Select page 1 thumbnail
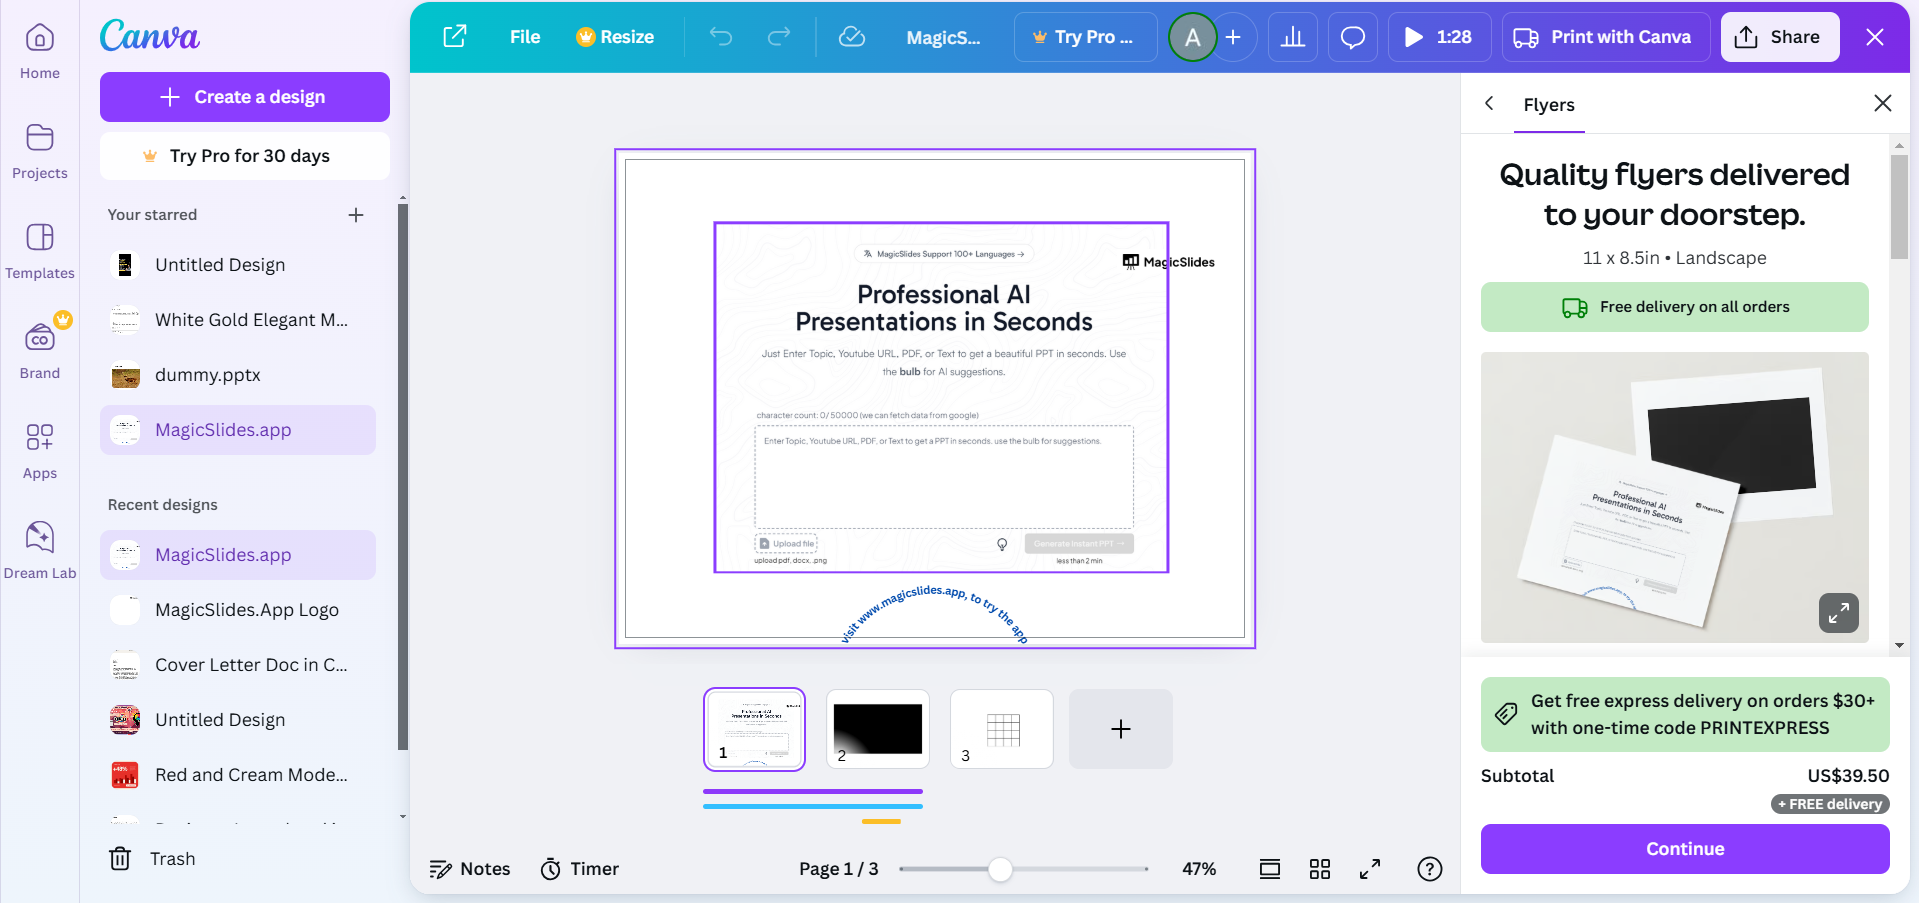This screenshot has height=903, width=1919. 754,729
